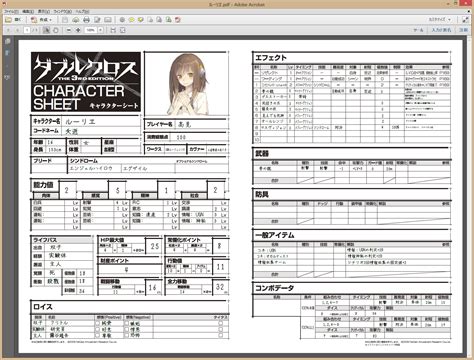Click the fit one full page icon
The image size is (474, 360).
123,30
